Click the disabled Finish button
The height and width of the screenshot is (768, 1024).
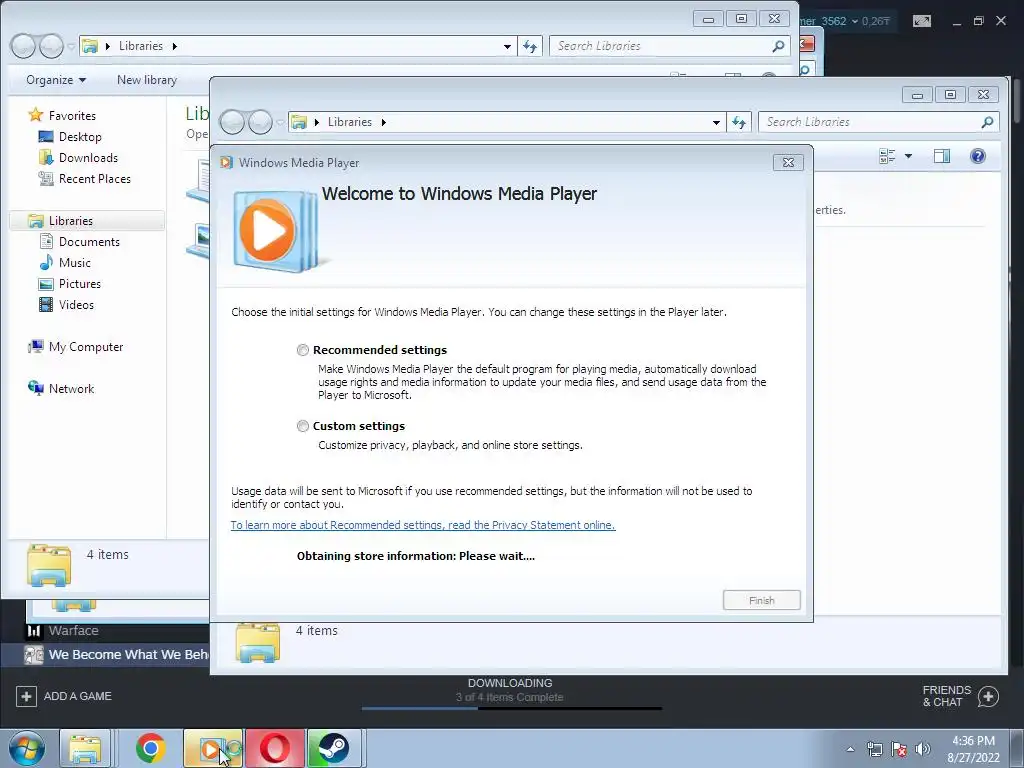tap(761, 600)
